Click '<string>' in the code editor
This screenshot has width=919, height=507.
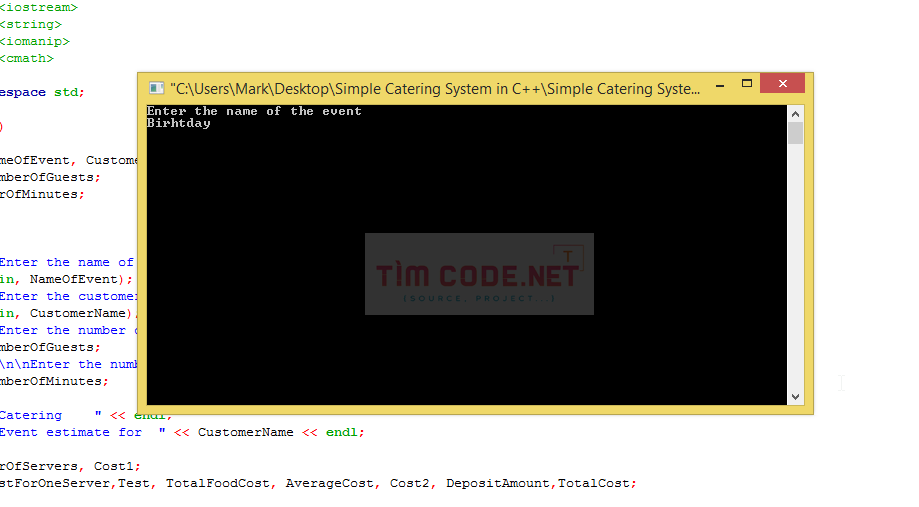pos(30,25)
